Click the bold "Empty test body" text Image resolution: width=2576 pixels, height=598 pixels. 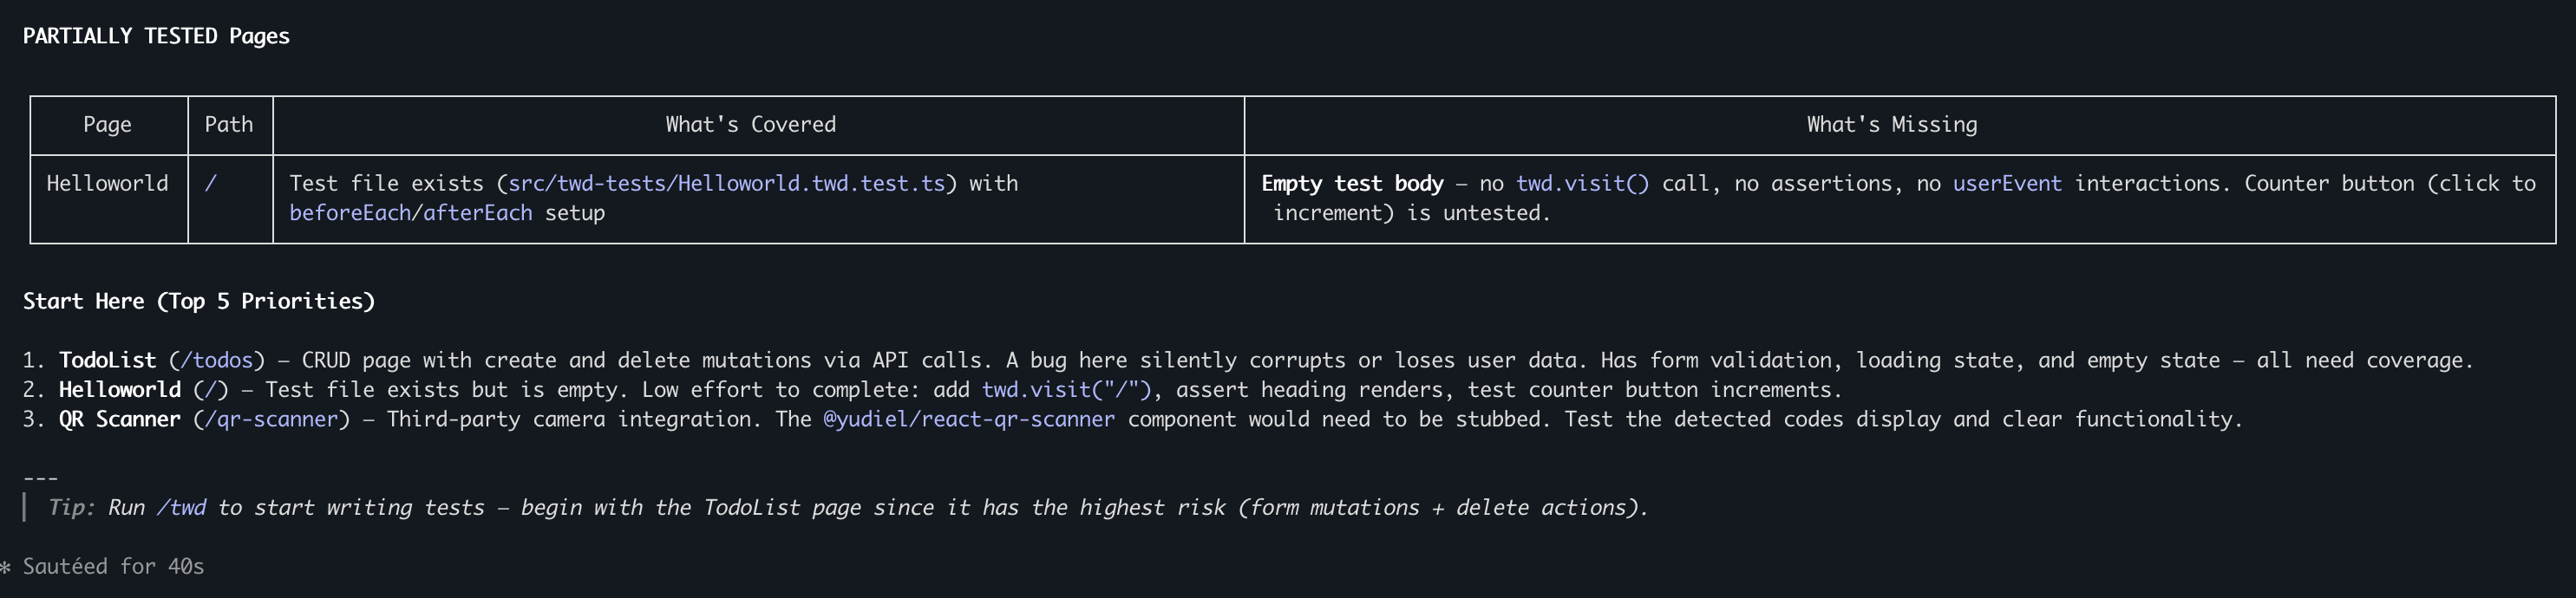(1352, 184)
